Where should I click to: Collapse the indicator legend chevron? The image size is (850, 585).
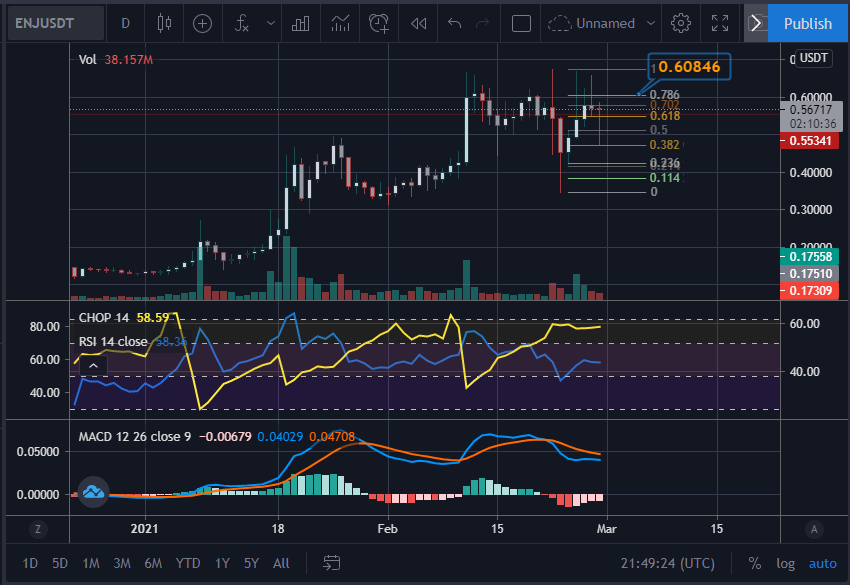click(x=93, y=366)
